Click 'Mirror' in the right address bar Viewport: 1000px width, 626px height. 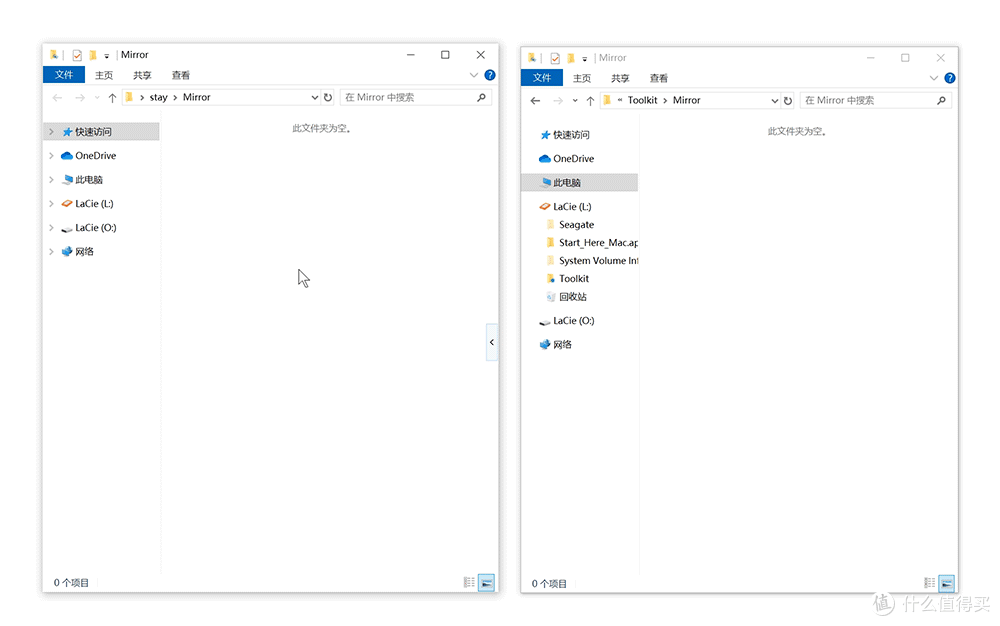coord(686,101)
